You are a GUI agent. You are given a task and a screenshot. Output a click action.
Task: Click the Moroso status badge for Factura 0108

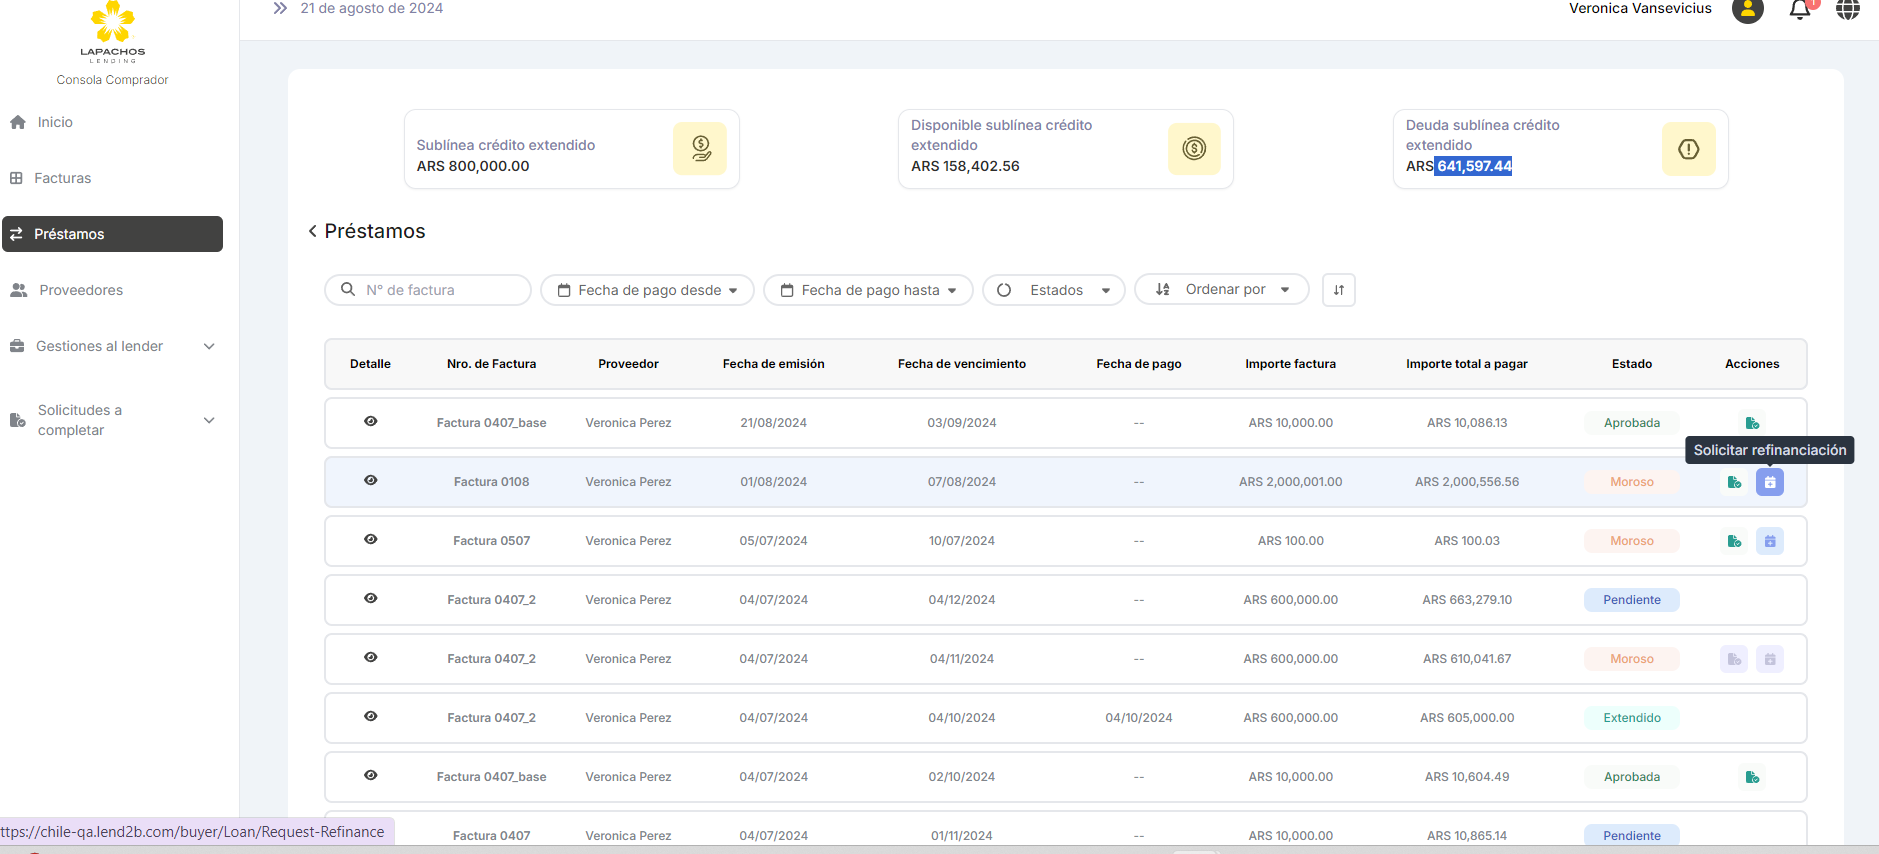click(x=1631, y=482)
